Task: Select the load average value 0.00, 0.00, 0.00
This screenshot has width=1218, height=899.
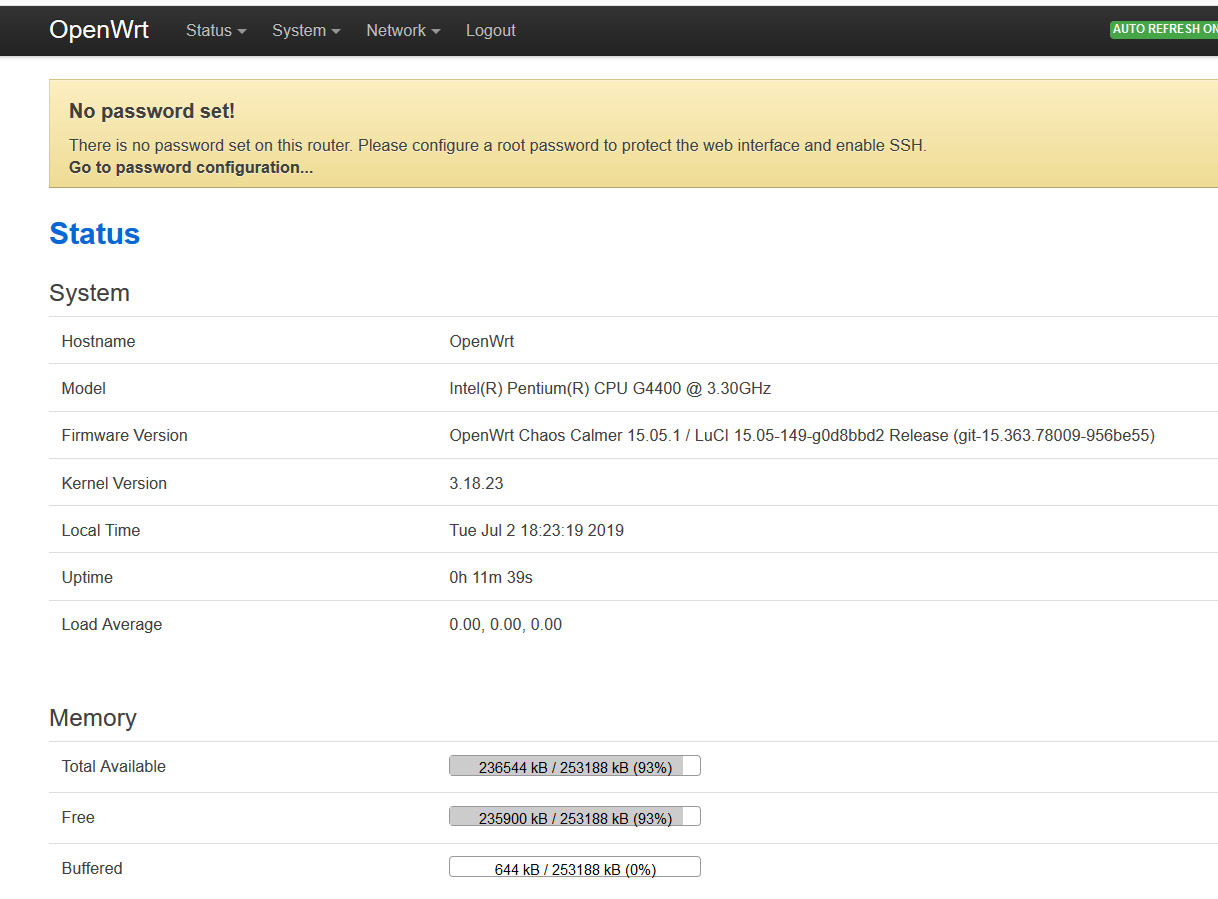Action: point(506,624)
